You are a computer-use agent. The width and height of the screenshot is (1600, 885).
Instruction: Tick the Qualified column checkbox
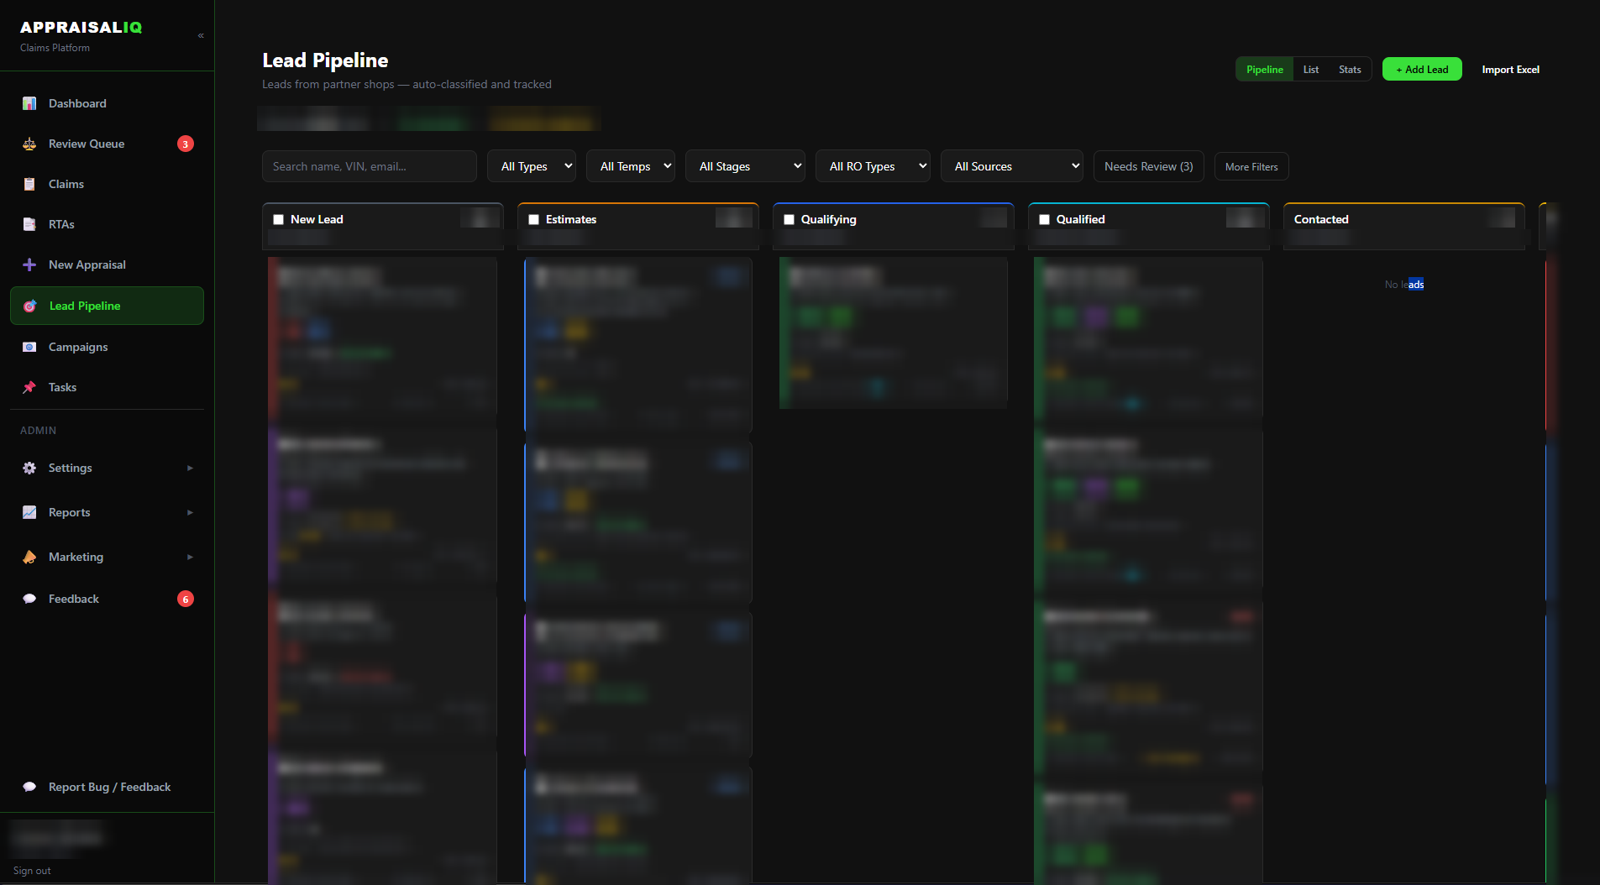(x=1044, y=220)
